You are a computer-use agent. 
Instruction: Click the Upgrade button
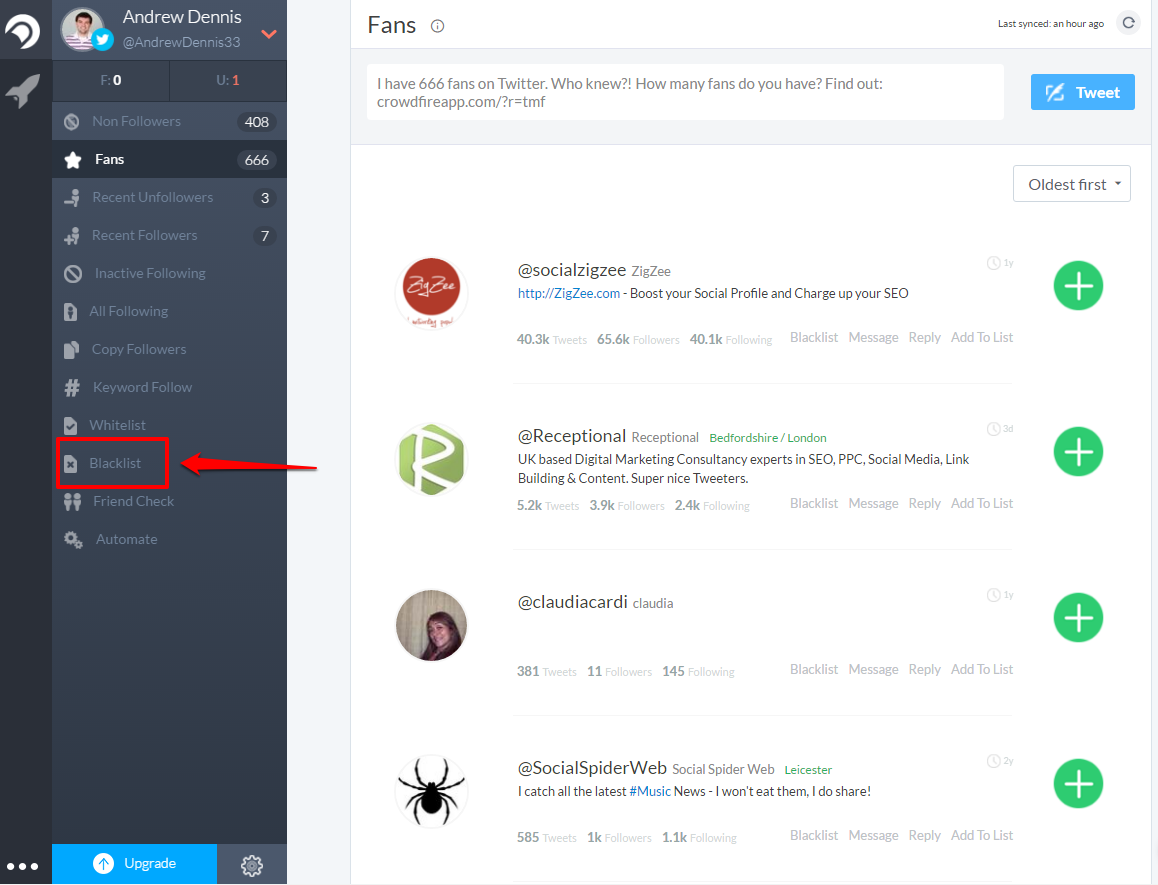pyautogui.click(x=134, y=864)
